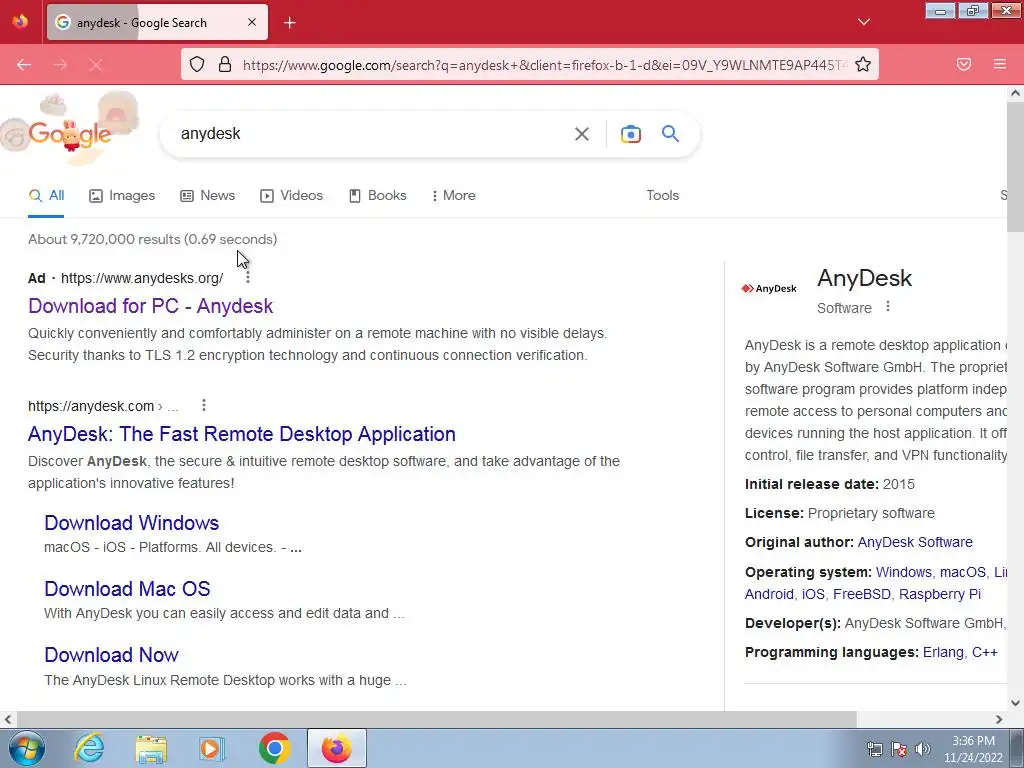The height and width of the screenshot is (768, 1024).
Task: Click the AnyDesk logo in the knowledge panel
Action: tap(769, 289)
